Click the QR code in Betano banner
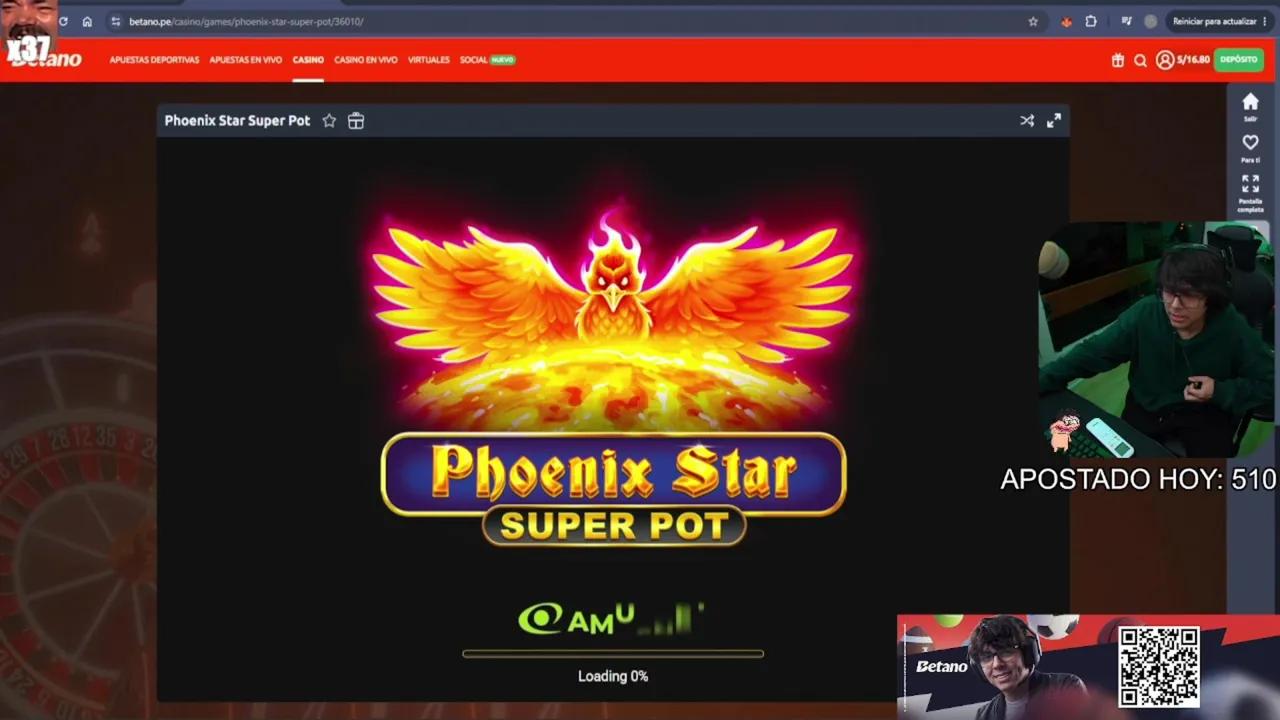 coord(1159,667)
